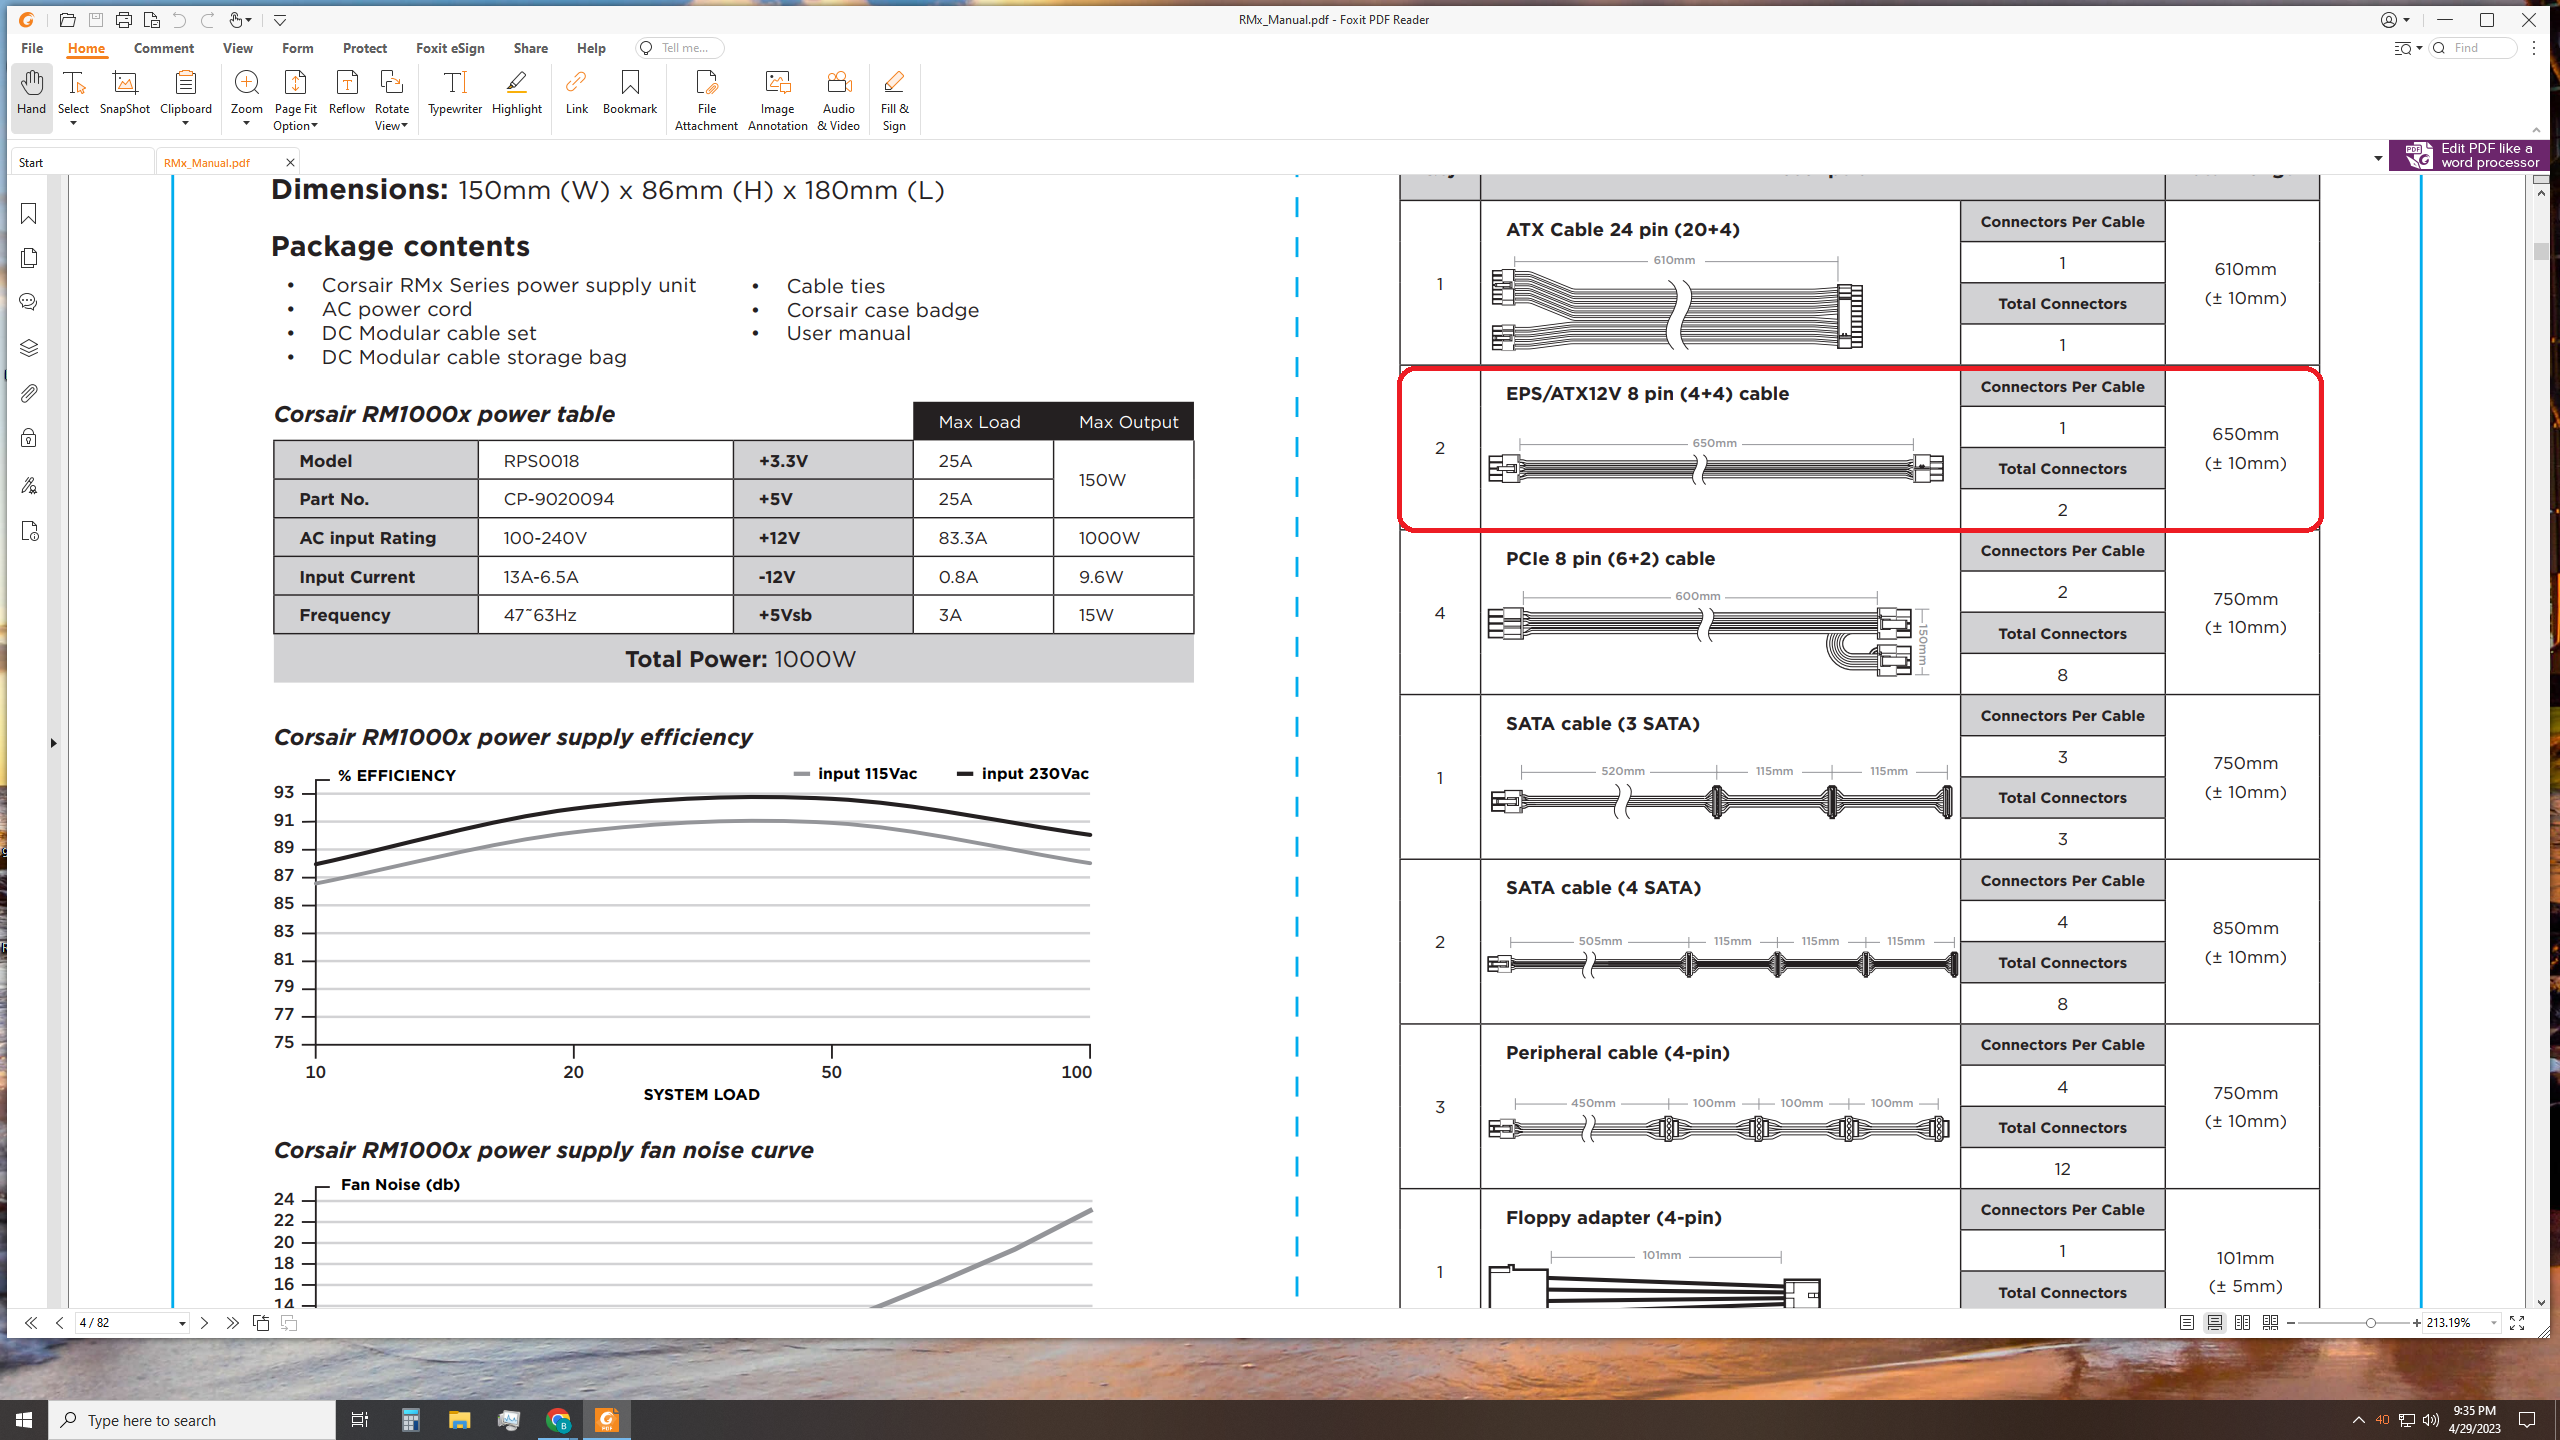The width and height of the screenshot is (2560, 1440).
Task: Switch to the View ribbon tab
Action: pos(237,48)
